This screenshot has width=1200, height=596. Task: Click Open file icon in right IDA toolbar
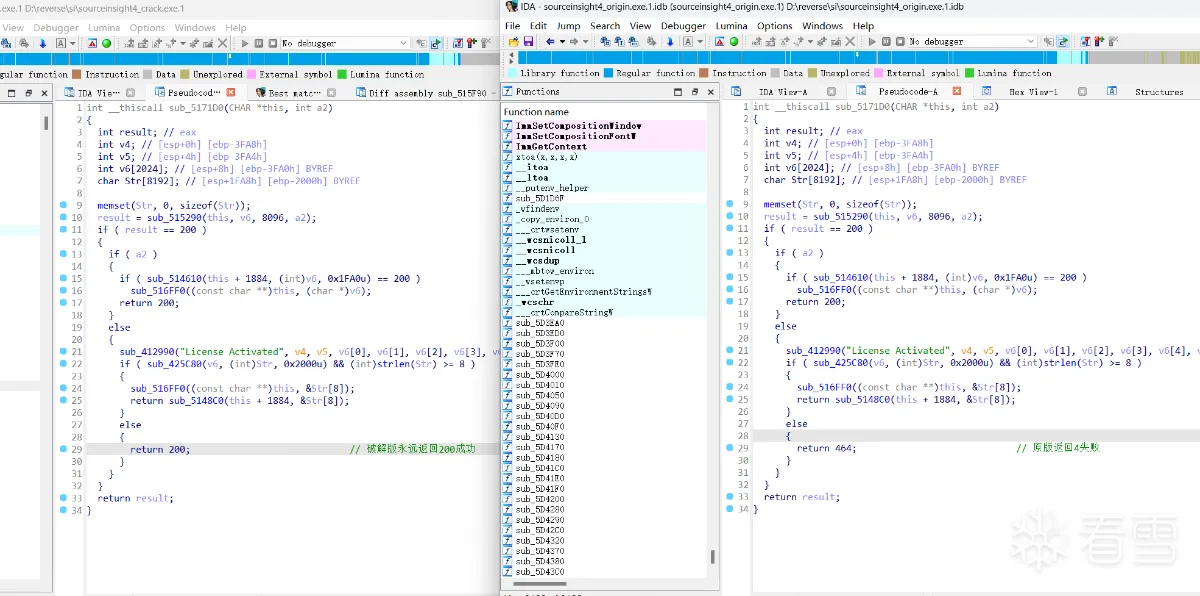[x=513, y=42]
